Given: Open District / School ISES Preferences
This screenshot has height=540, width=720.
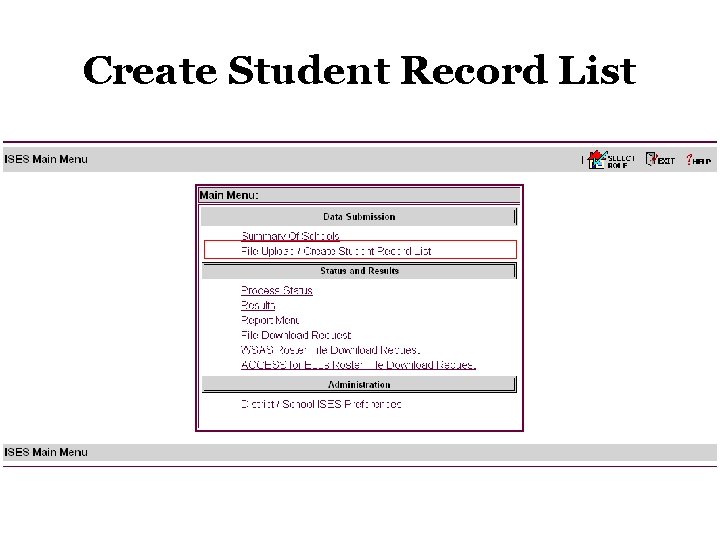Looking at the screenshot, I should [x=321, y=404].
